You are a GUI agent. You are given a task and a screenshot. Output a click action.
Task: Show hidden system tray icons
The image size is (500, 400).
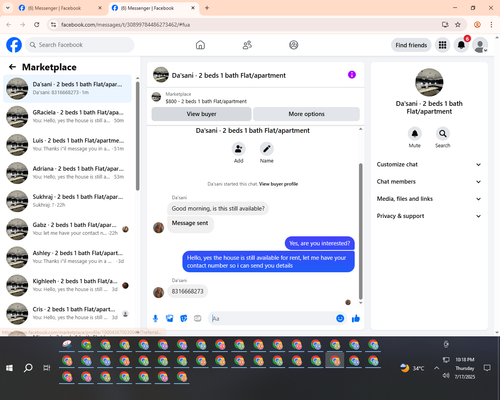pos(436,368)
